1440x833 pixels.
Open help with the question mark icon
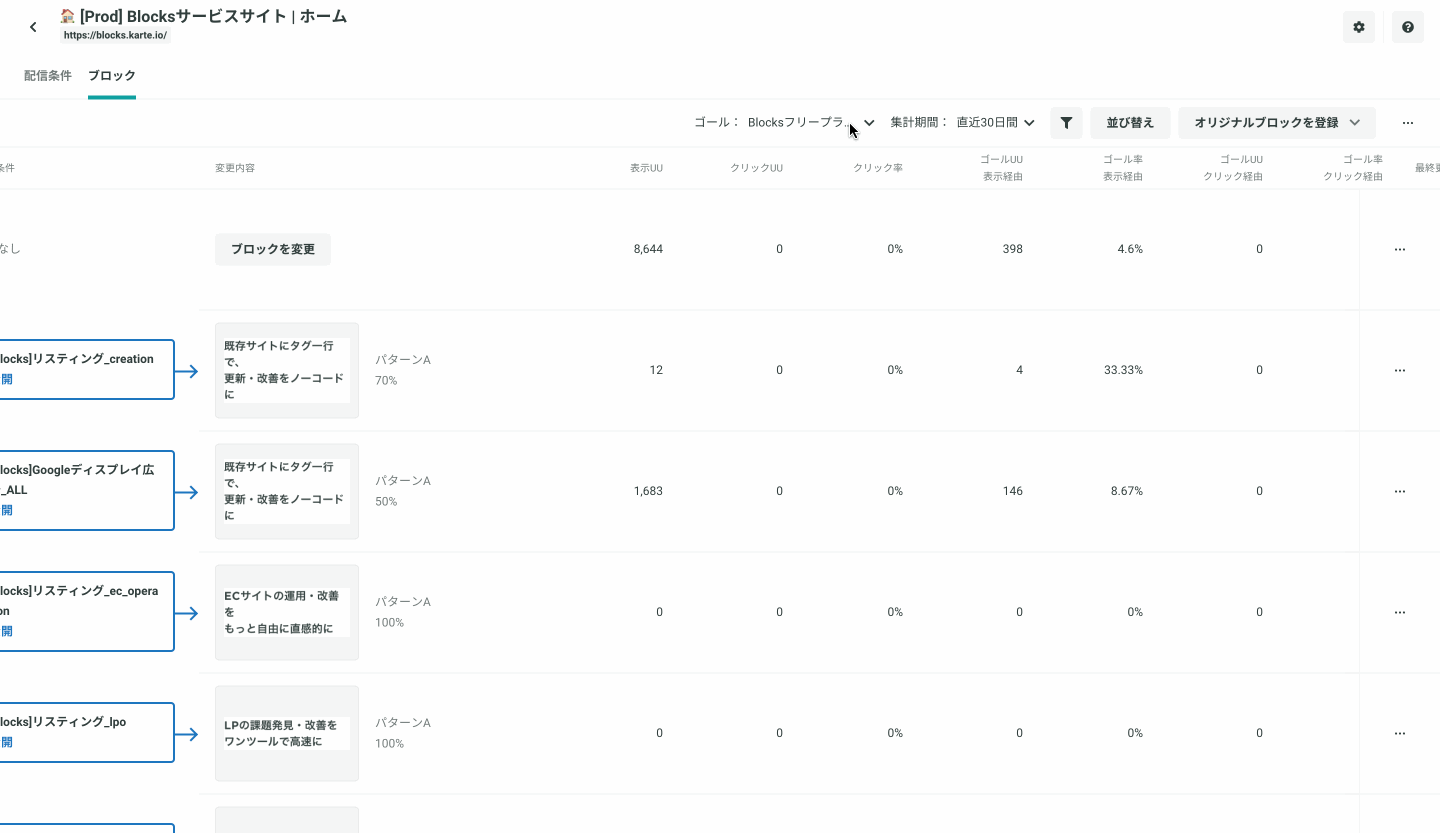click(x=1408, y=27)
